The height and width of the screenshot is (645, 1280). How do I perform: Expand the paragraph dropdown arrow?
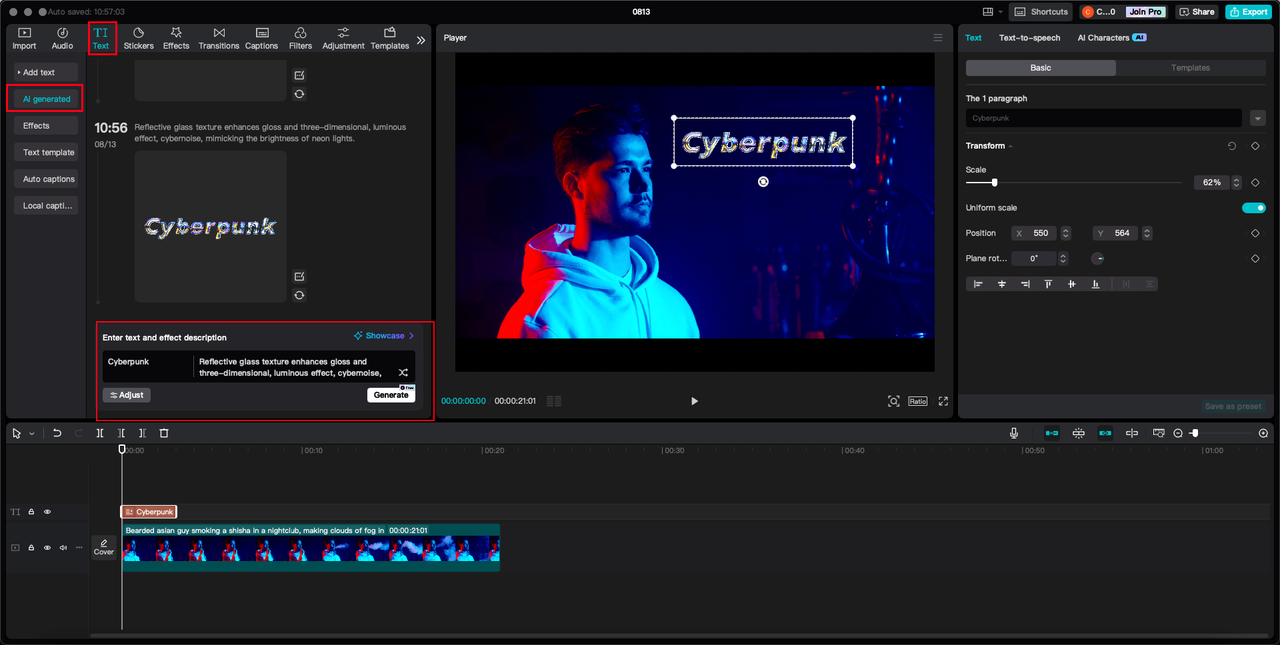tap(1257, 118)
